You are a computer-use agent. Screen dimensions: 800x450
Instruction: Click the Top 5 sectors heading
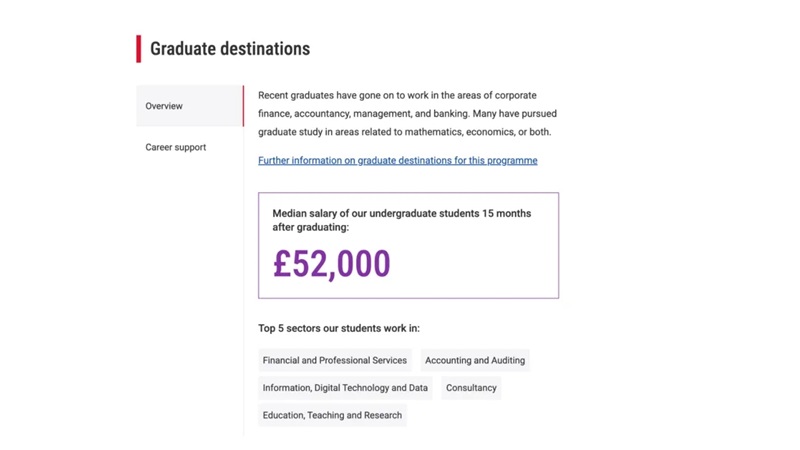click(339, 328)
